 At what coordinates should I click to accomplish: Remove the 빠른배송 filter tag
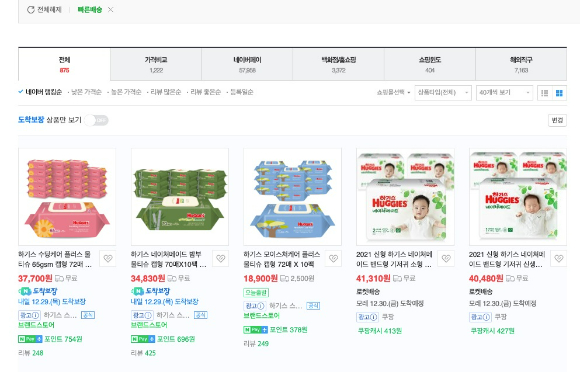coord(110,10)
